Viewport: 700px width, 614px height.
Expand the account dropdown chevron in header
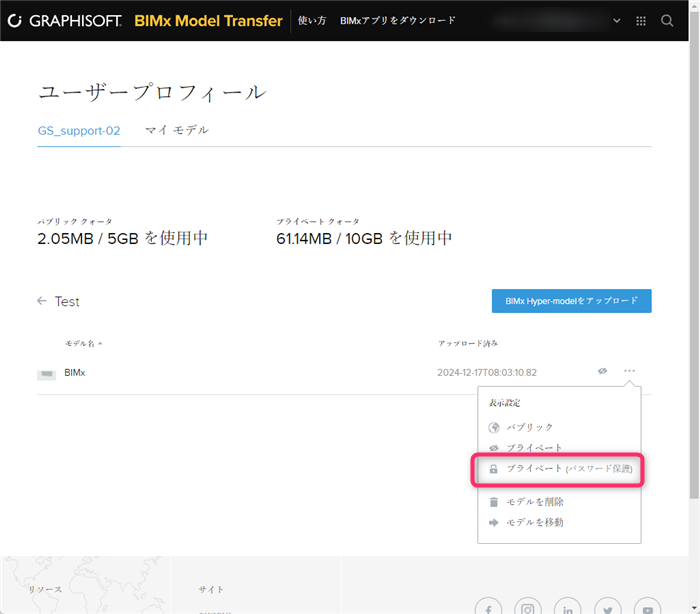pos(617,21)
